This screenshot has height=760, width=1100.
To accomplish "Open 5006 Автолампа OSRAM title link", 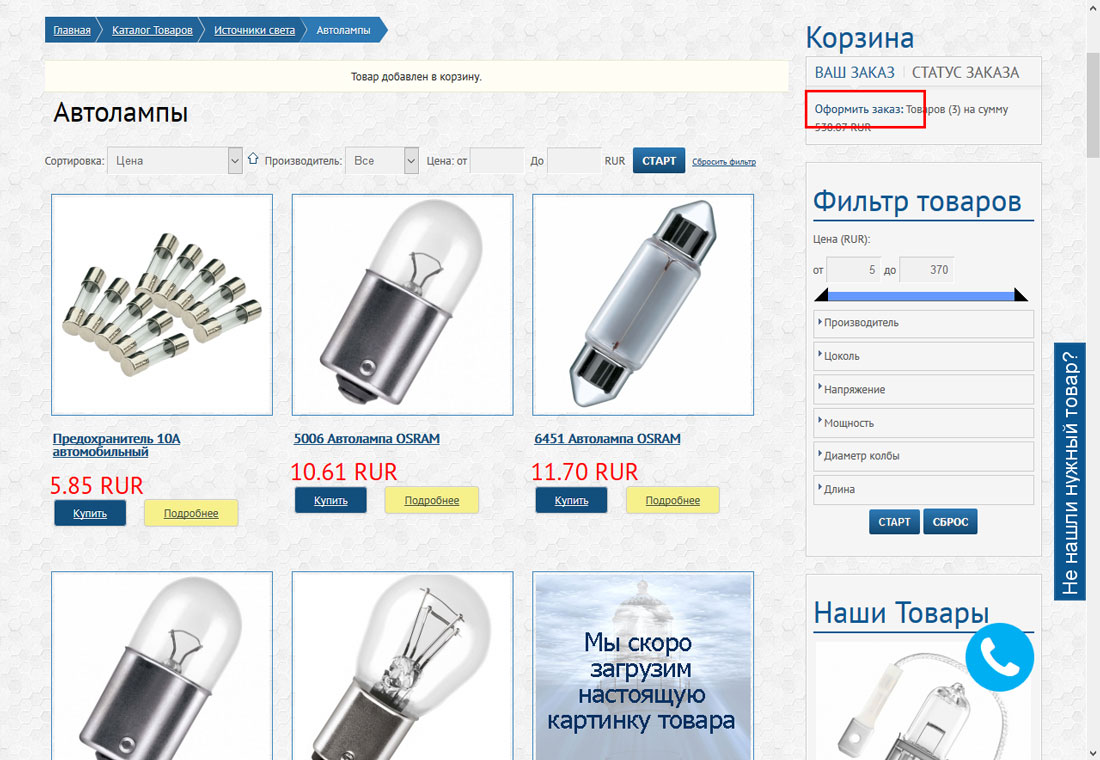I will point(367,439).
